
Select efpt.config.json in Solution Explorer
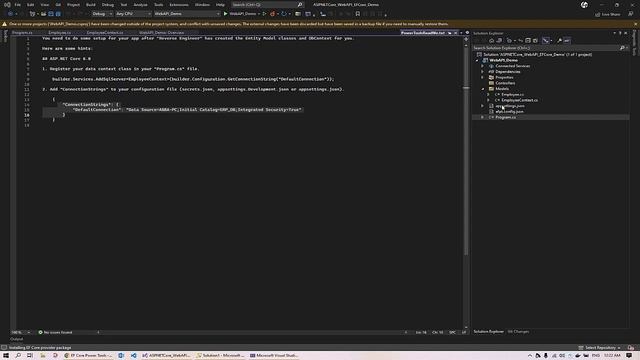click(509, 112)
